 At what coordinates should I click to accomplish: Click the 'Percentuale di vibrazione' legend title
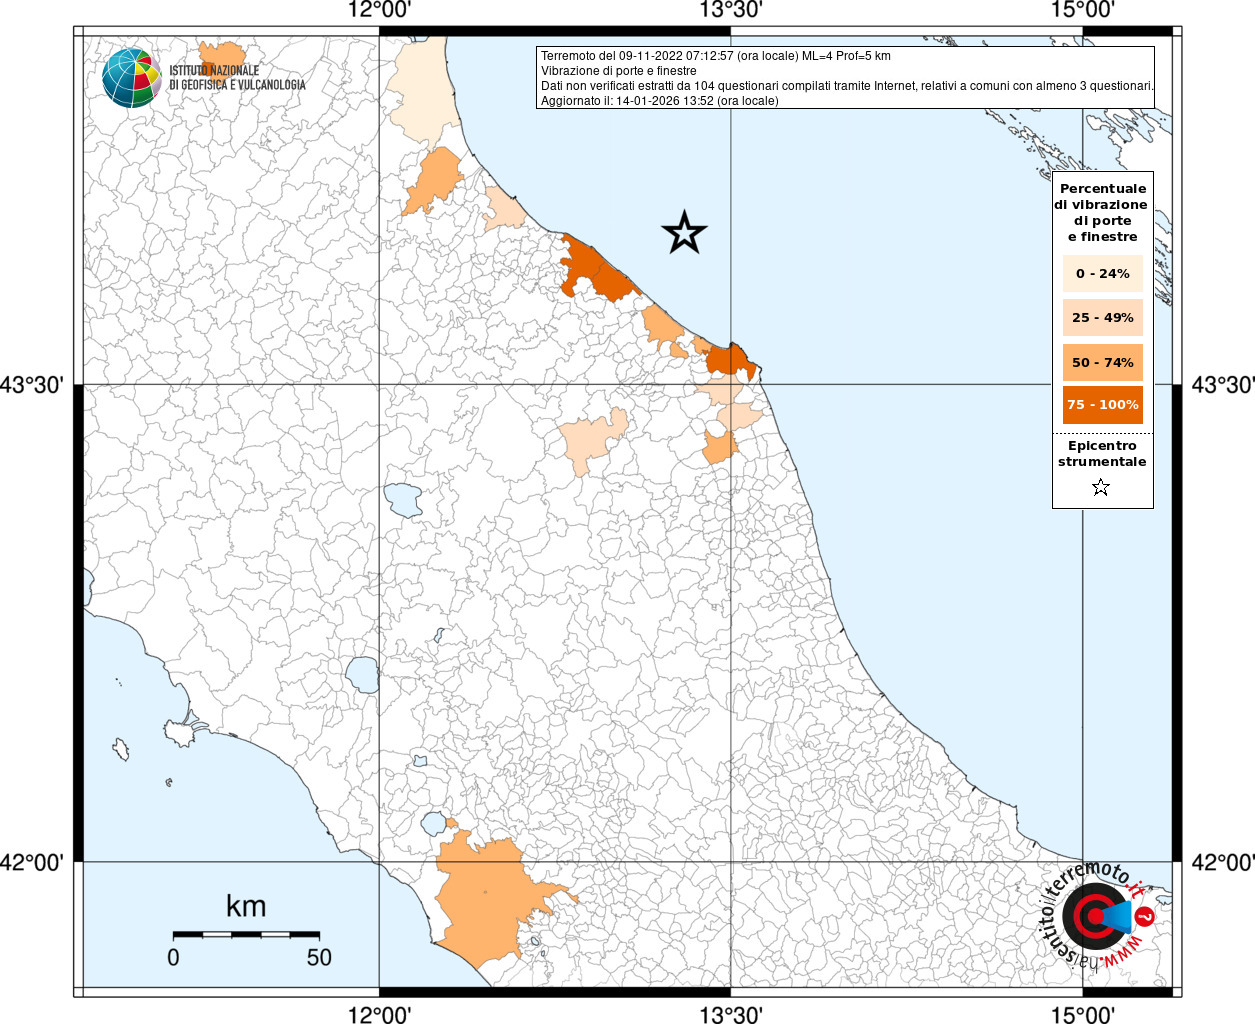pyautogui.click(x=1102, y=212)
